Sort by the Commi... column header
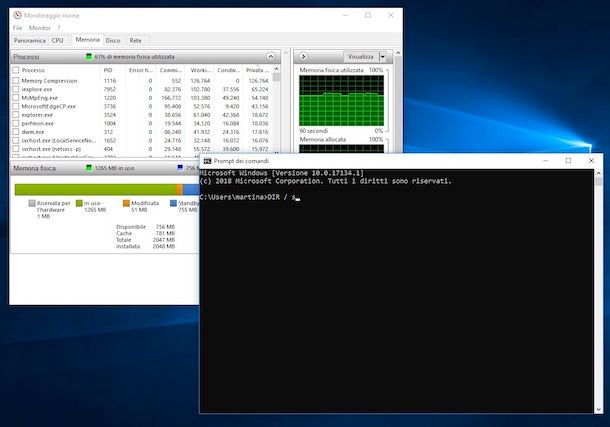The height and width of the screenshot is (427, 610). (170, 70)
